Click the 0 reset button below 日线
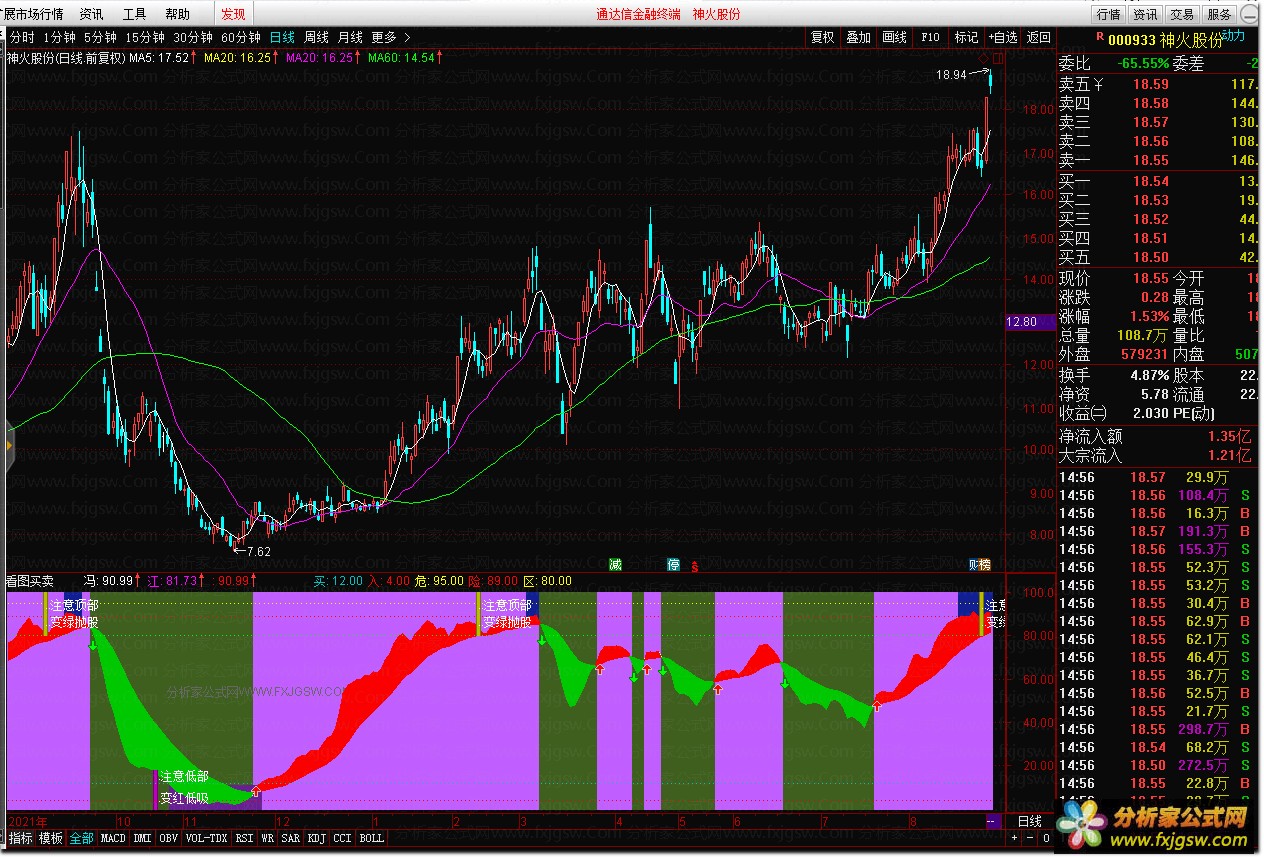 click(1047, 838)
